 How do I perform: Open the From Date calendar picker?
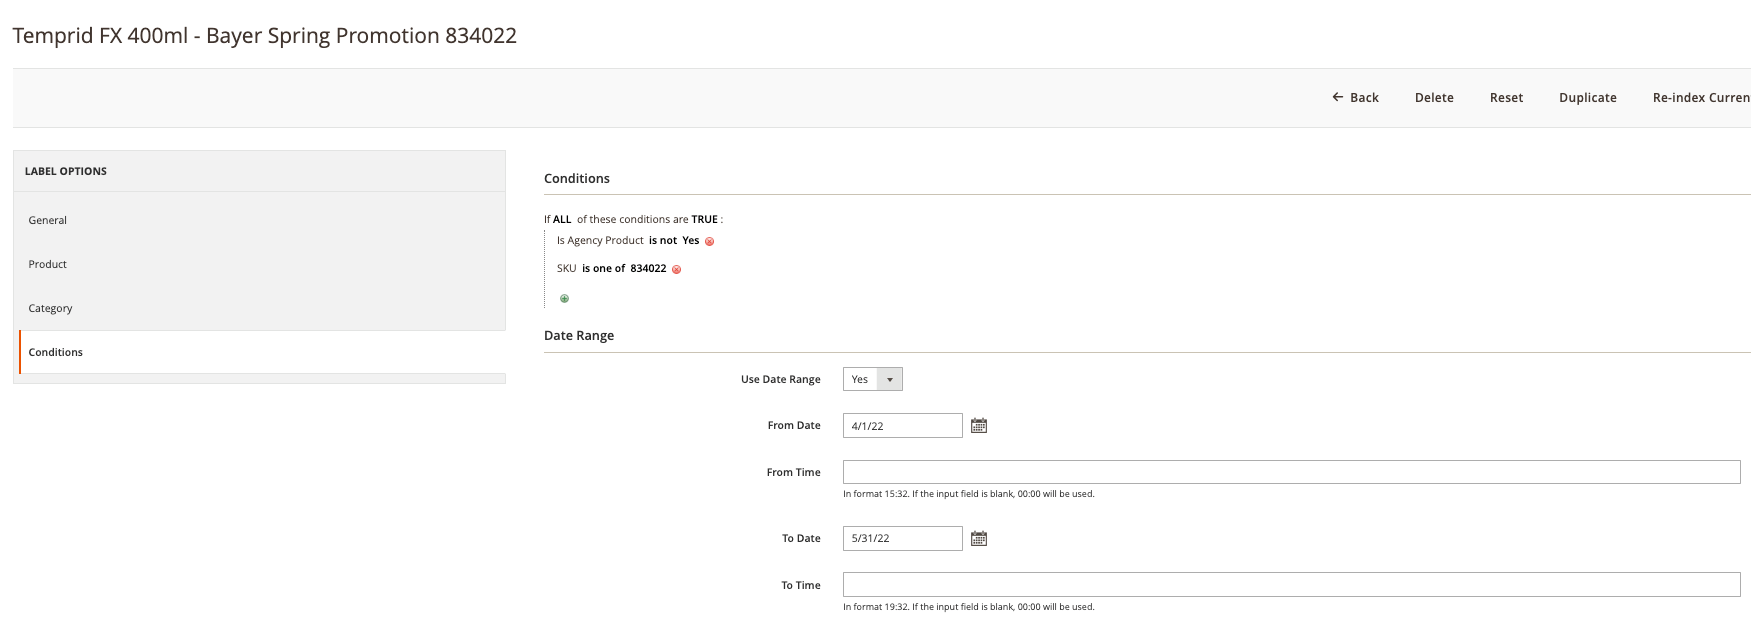(x=979, y=426)
